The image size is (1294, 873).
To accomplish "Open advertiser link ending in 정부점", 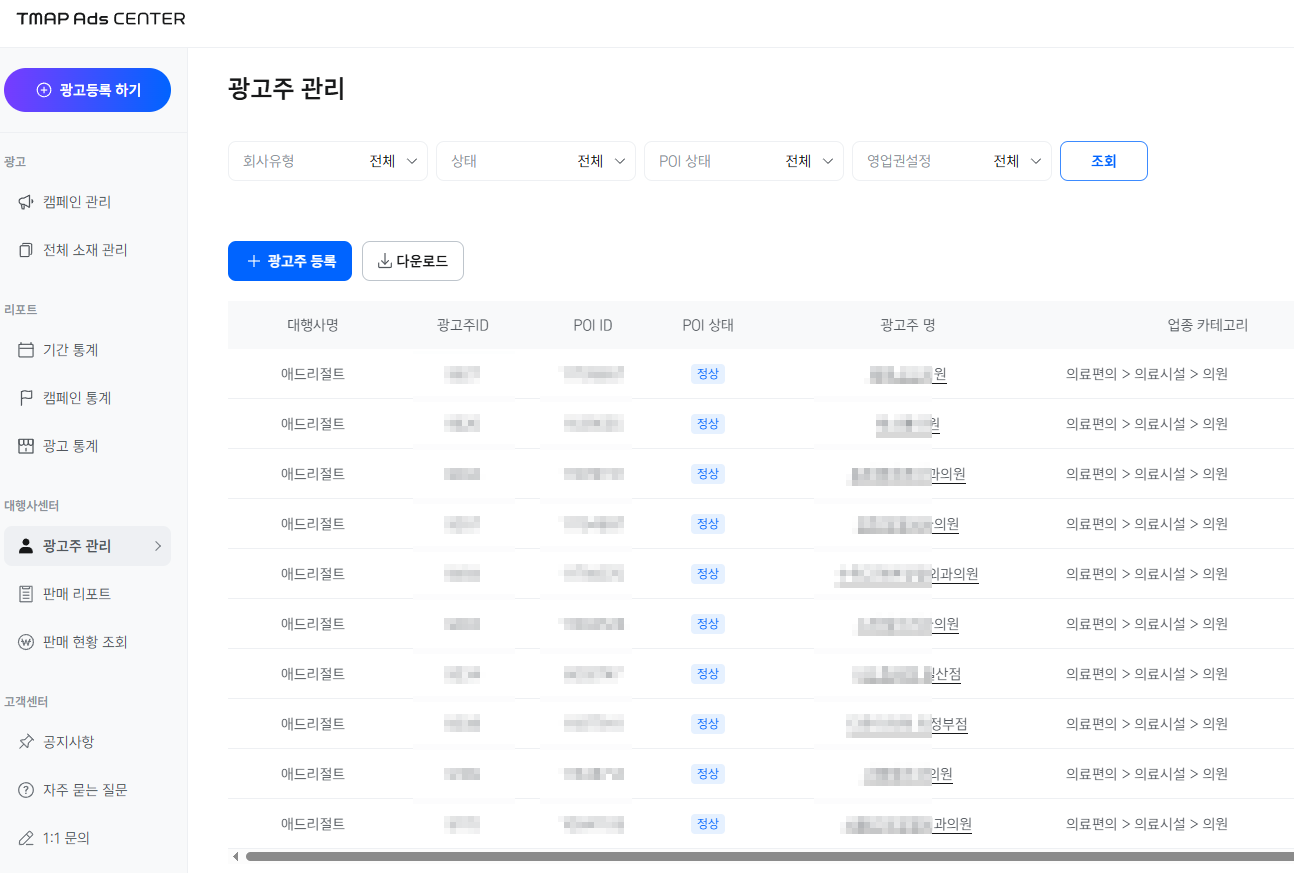I will coord(908,724).
